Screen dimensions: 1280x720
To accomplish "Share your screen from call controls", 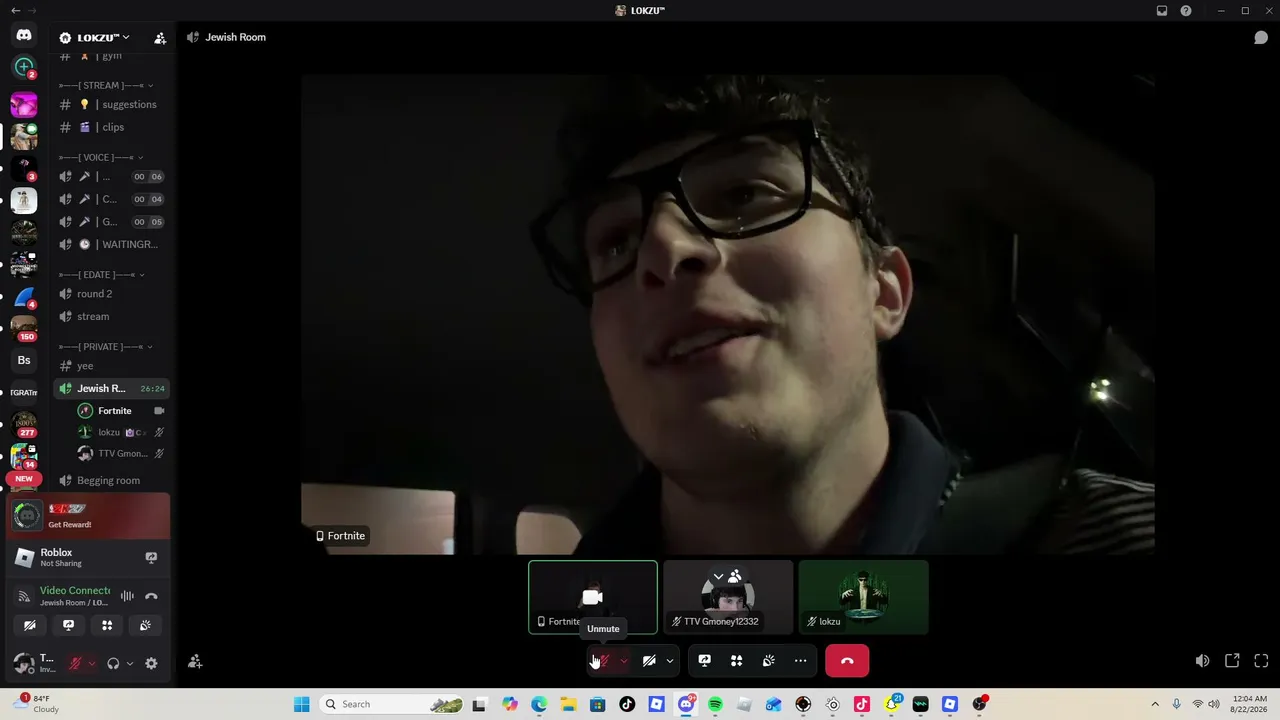I will [704, 661].
